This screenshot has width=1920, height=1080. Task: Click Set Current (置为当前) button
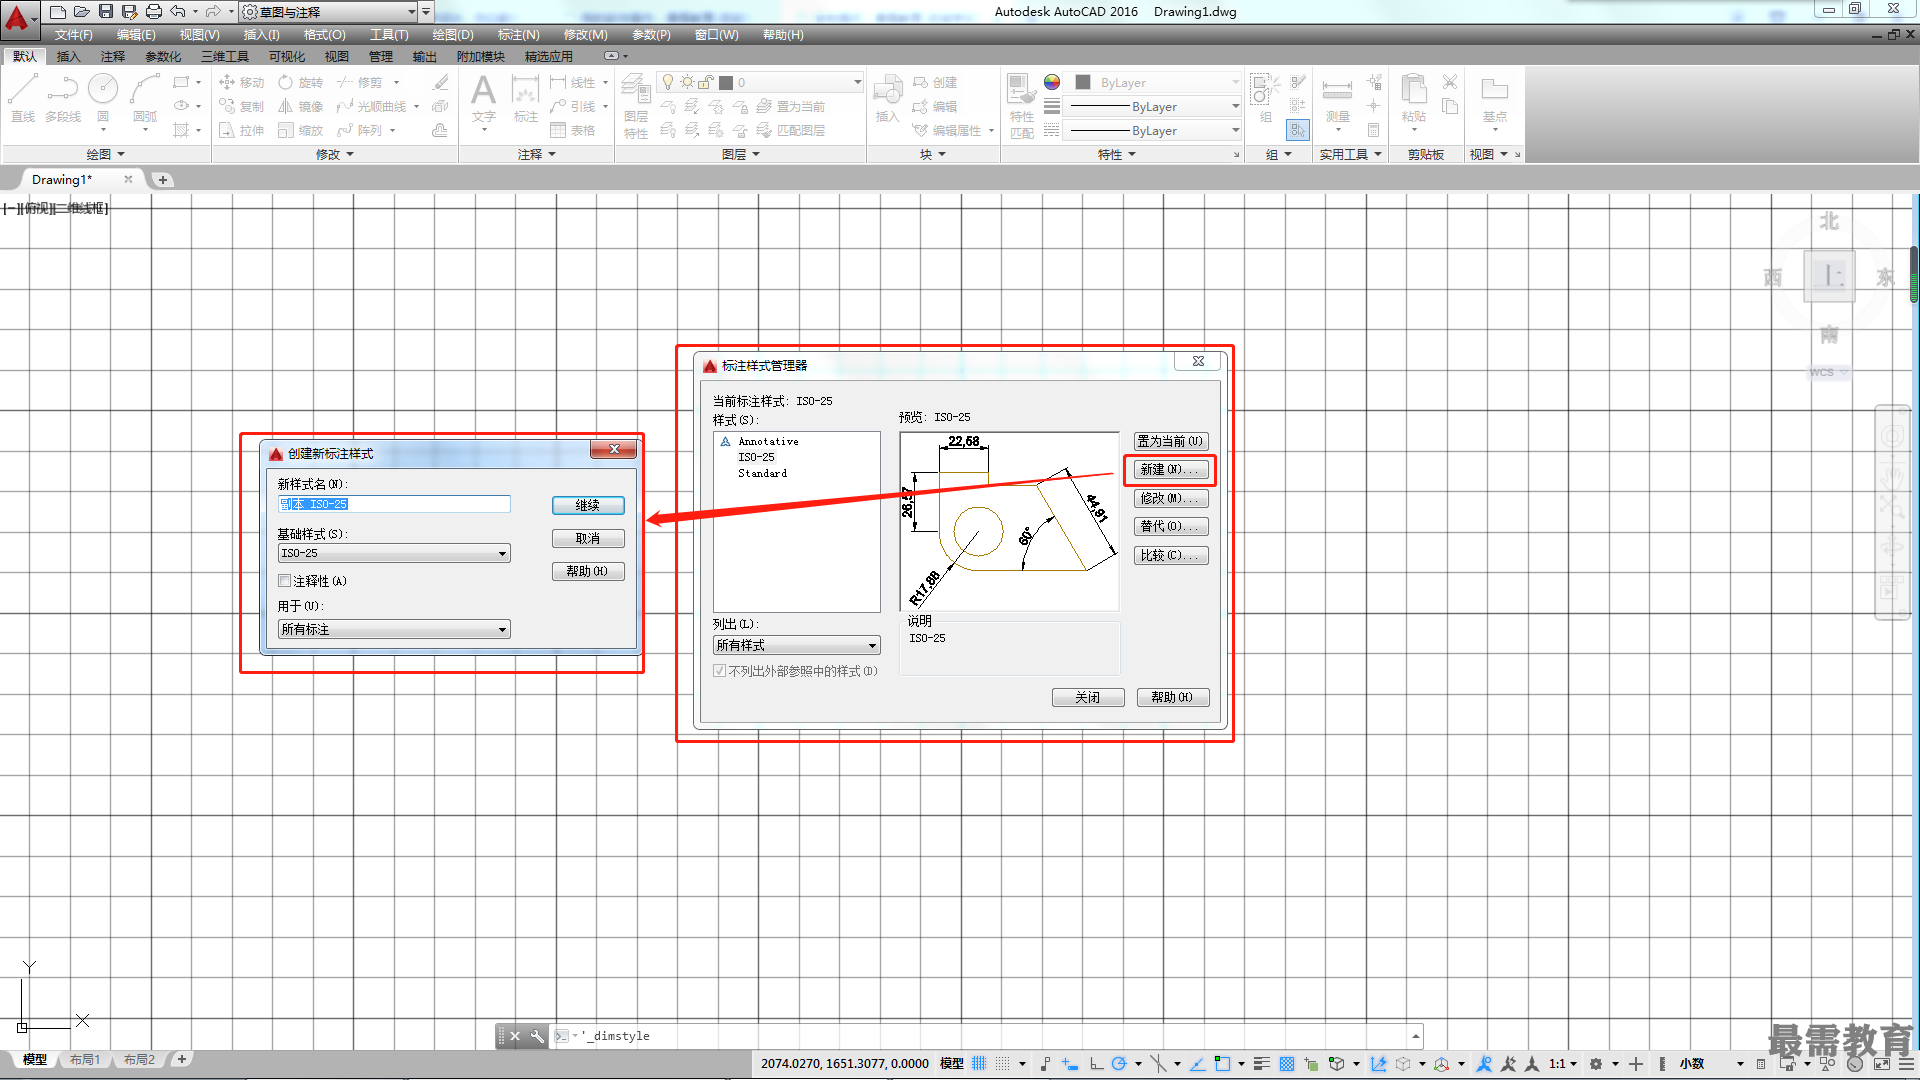[x=1171, y=441]
